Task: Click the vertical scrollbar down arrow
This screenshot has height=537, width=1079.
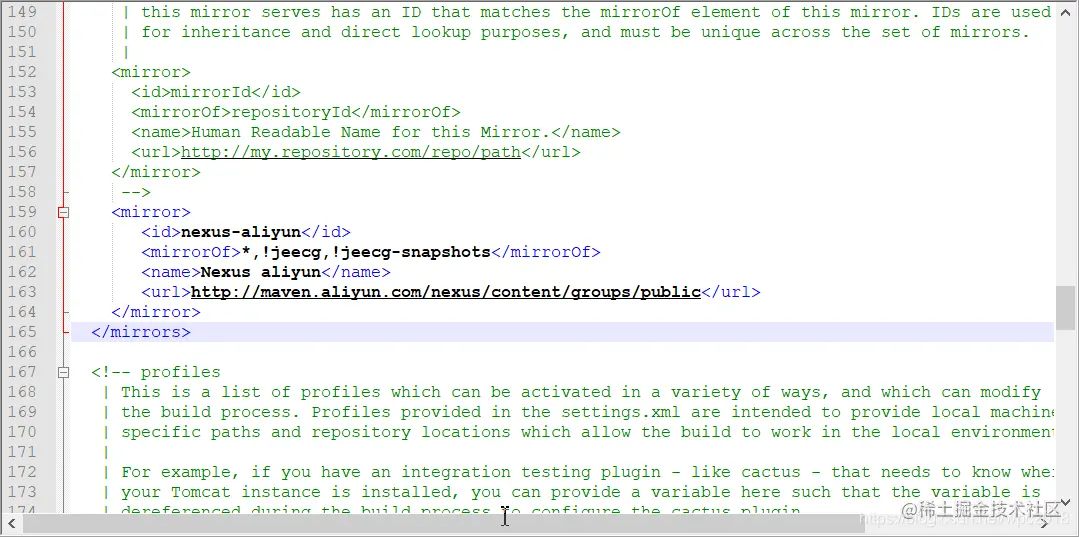Action: pyautogui.click(x=1065, y=502)
